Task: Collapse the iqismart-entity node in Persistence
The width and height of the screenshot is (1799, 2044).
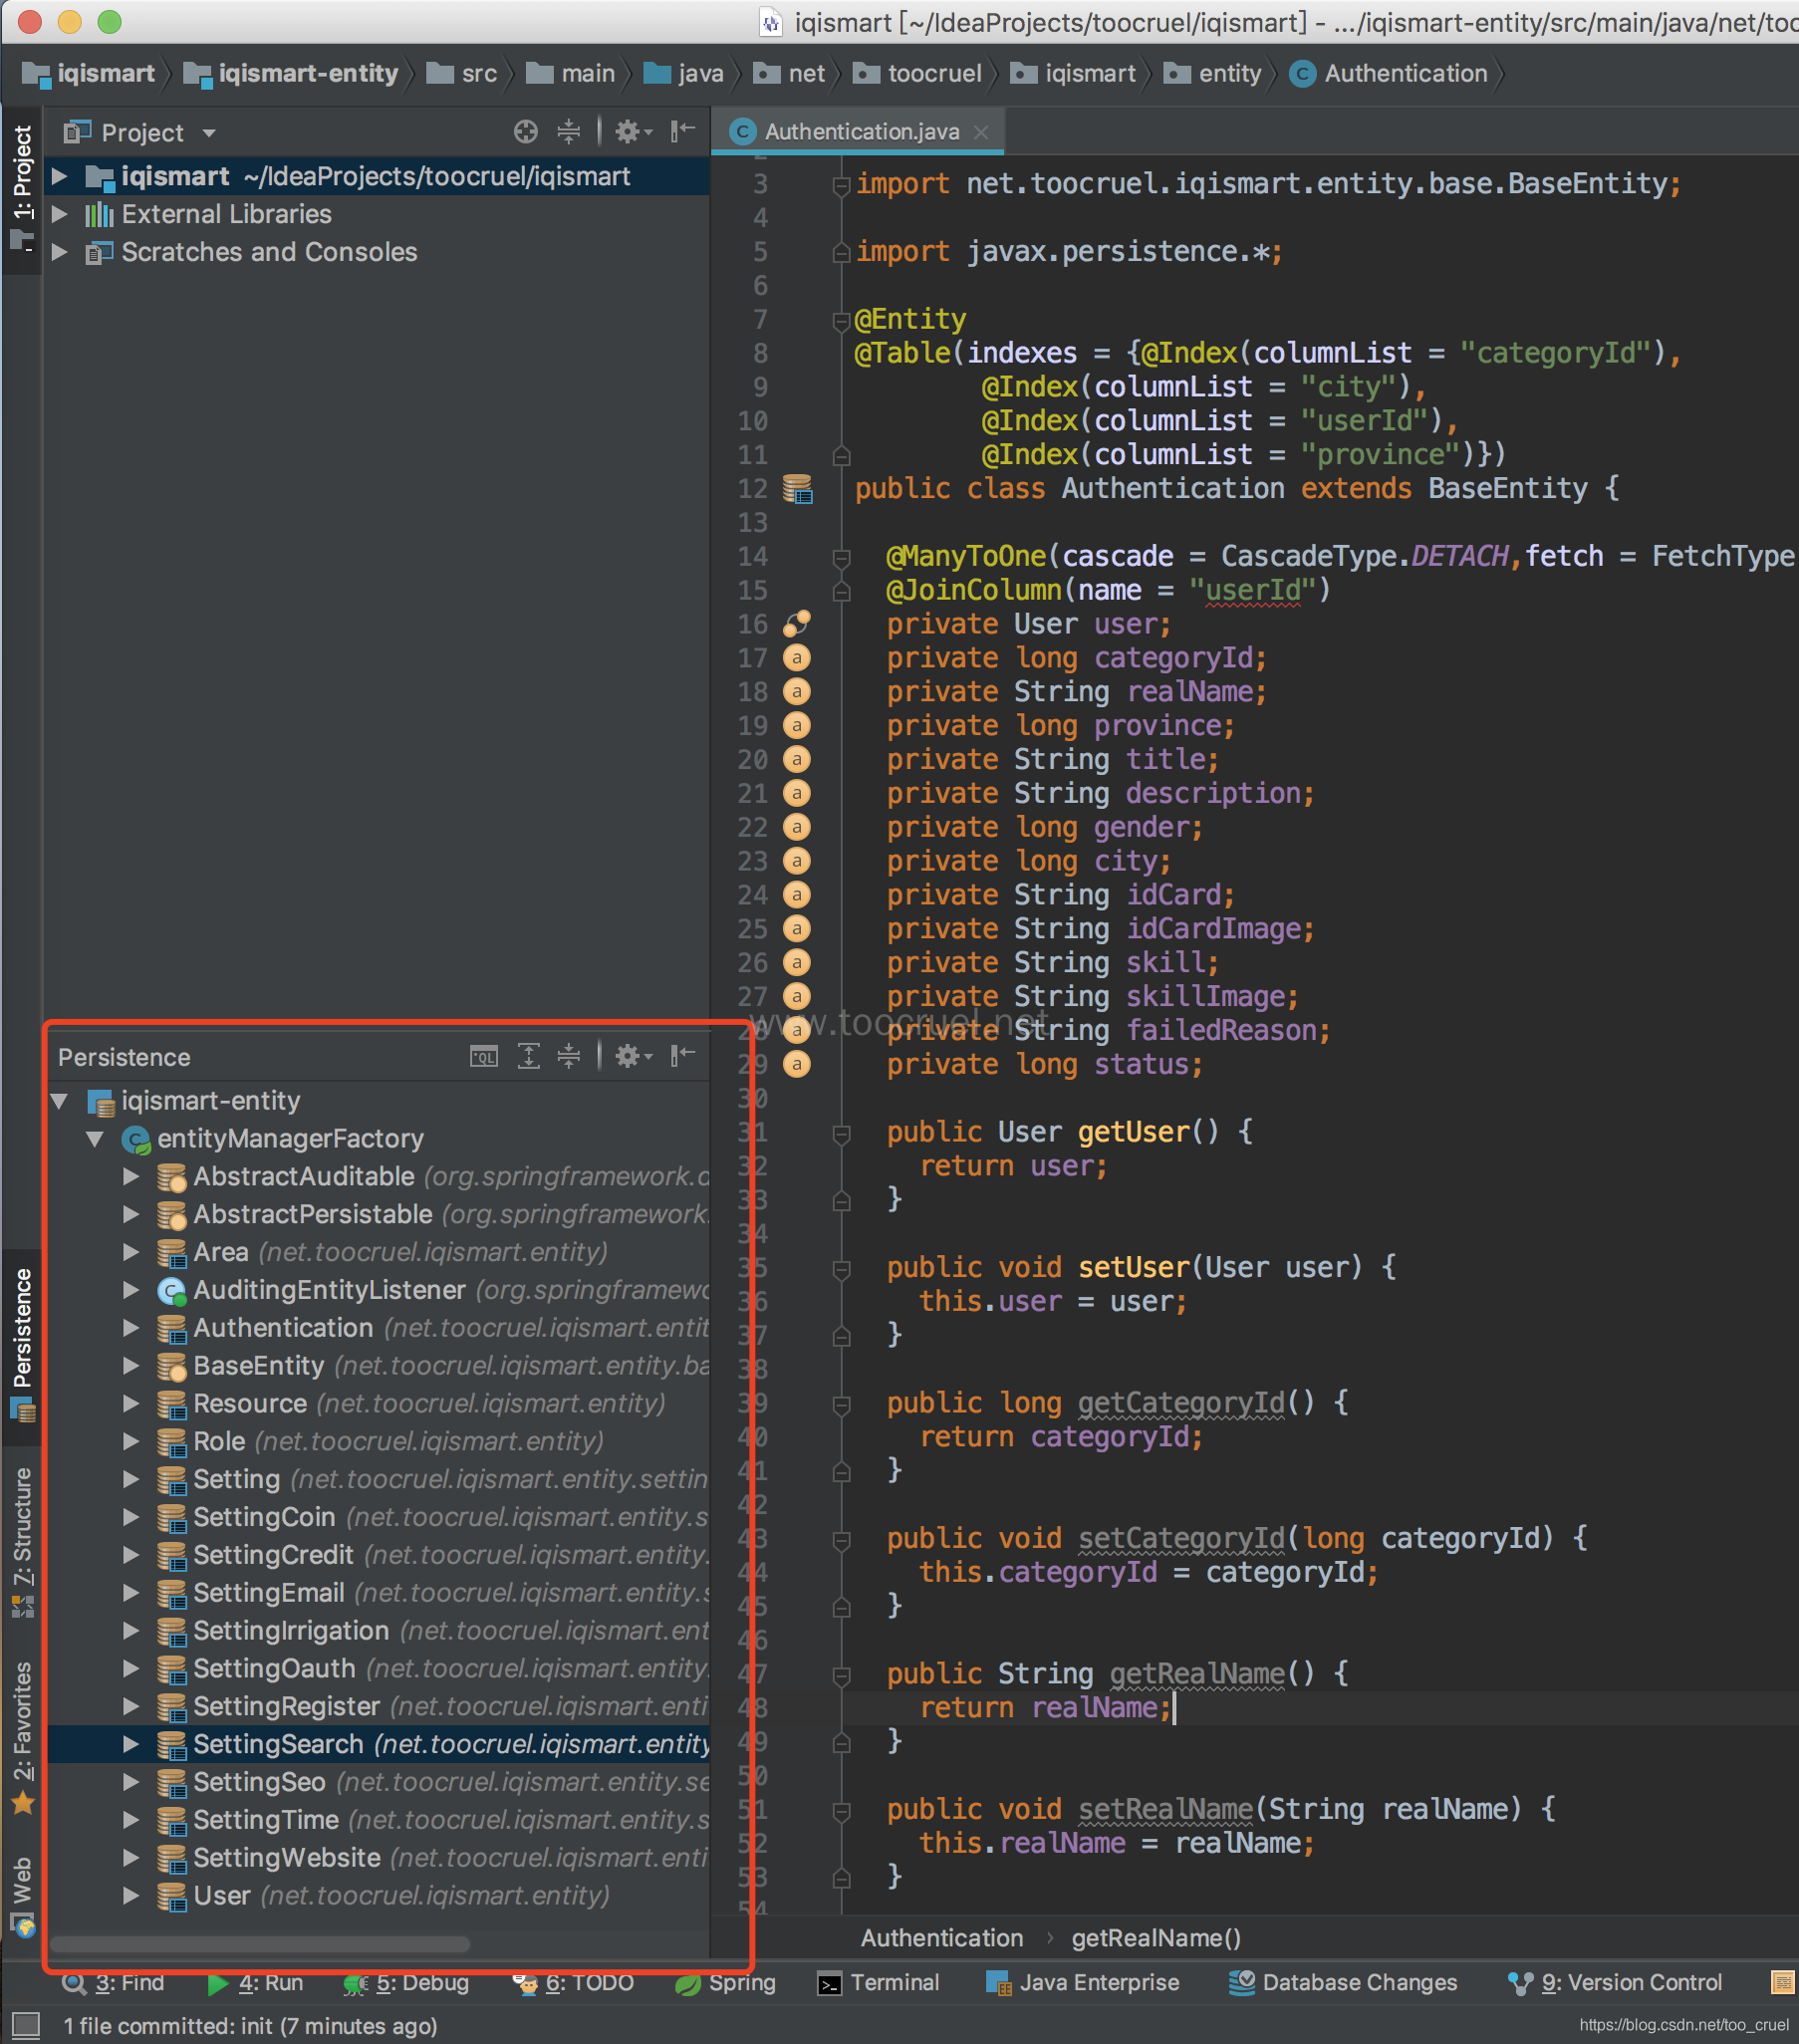Action: pyautogui.click(x=60, y=1101)
